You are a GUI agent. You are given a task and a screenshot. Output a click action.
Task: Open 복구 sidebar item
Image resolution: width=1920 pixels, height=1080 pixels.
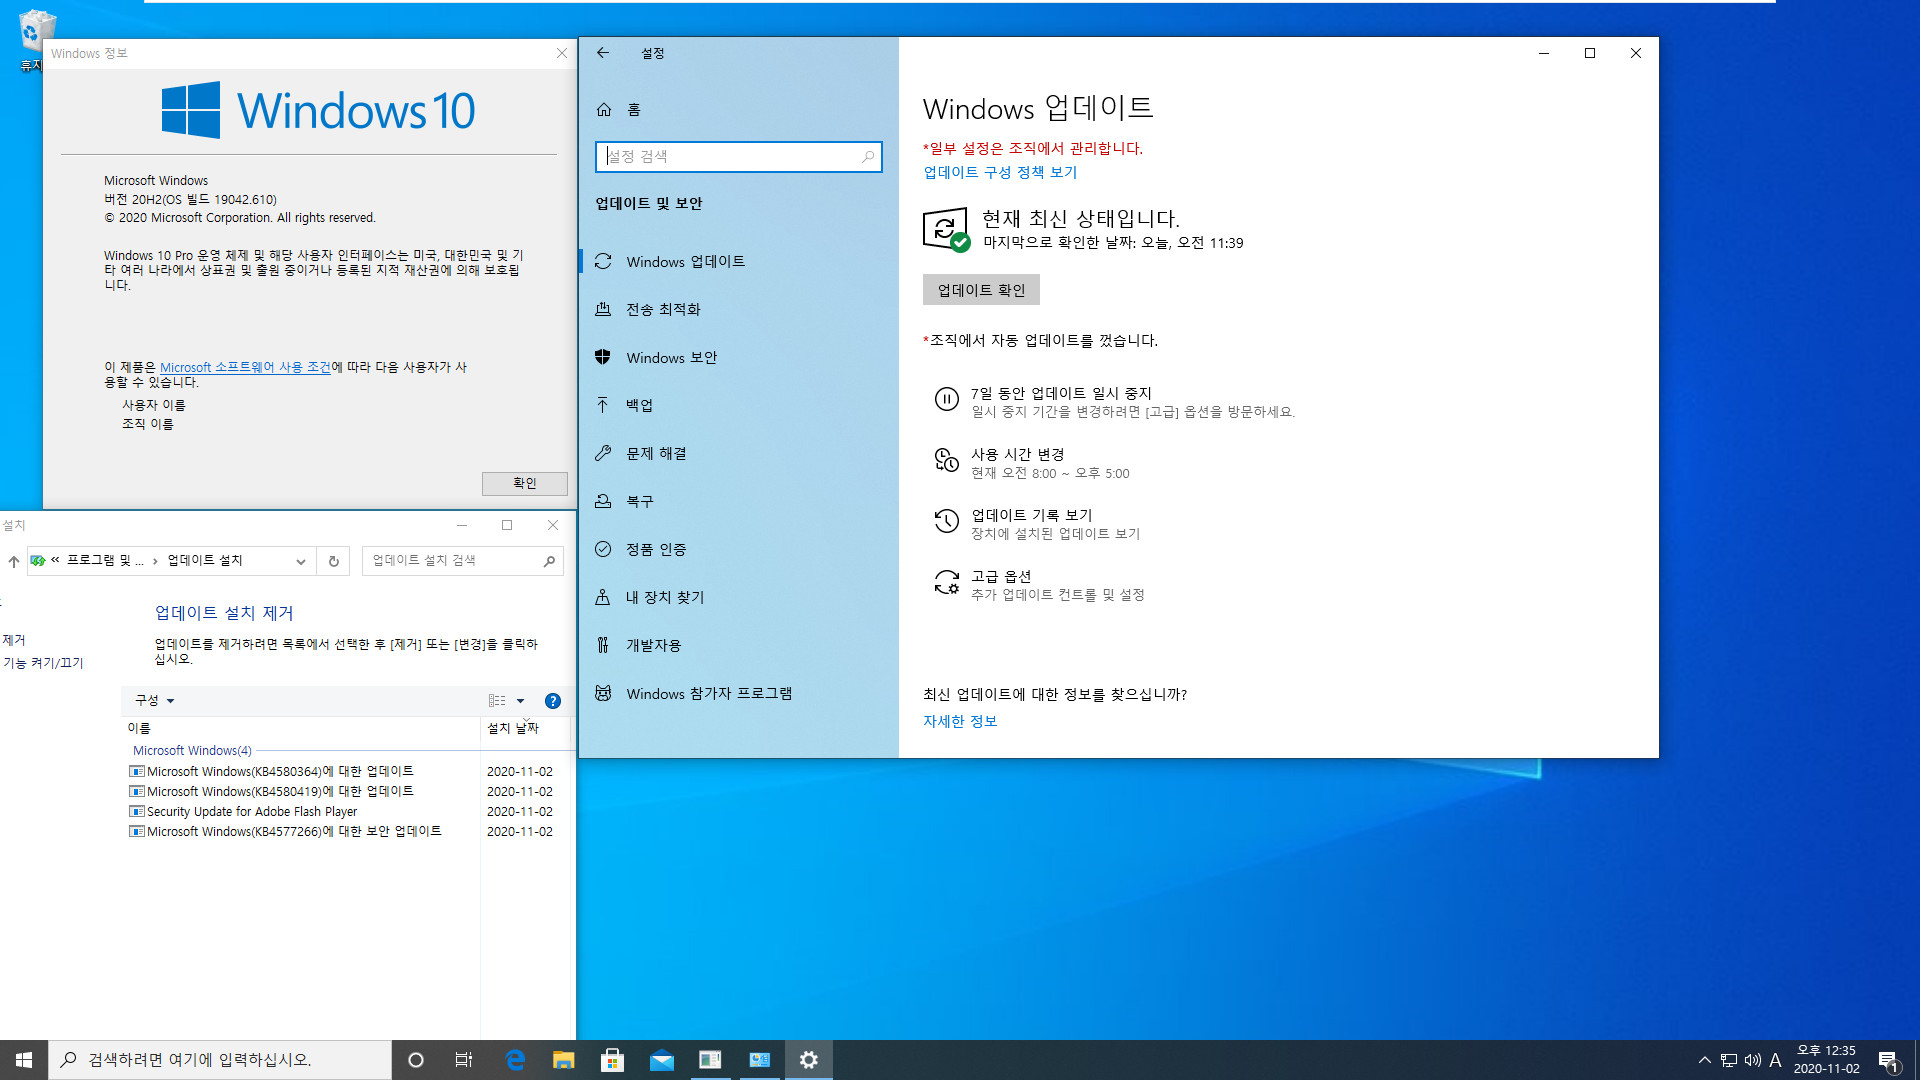click(x=739, y=502)
